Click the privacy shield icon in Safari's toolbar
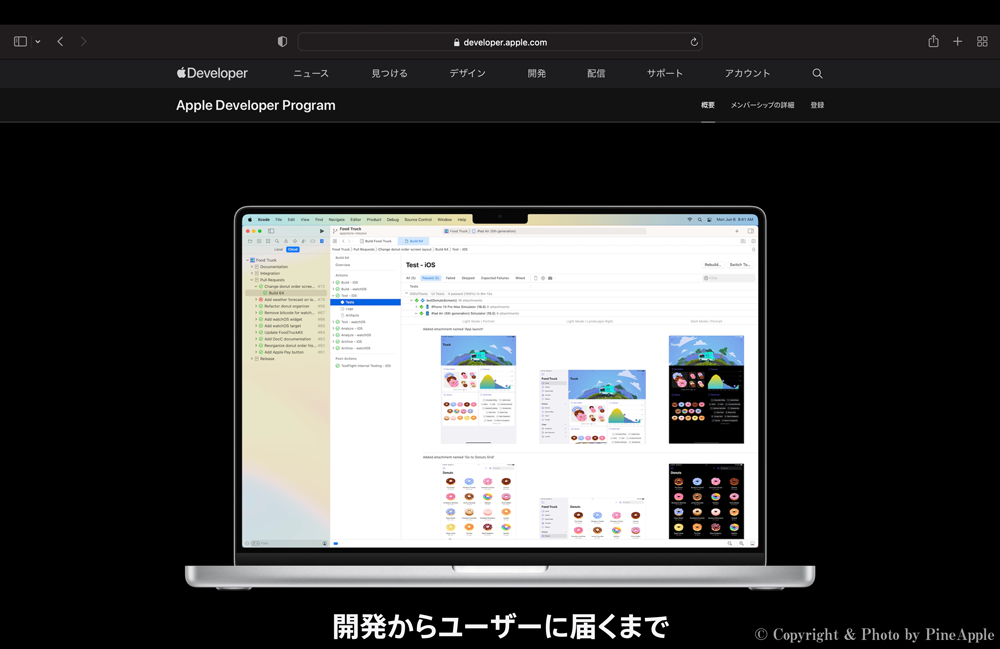 (x=282, y=41)
